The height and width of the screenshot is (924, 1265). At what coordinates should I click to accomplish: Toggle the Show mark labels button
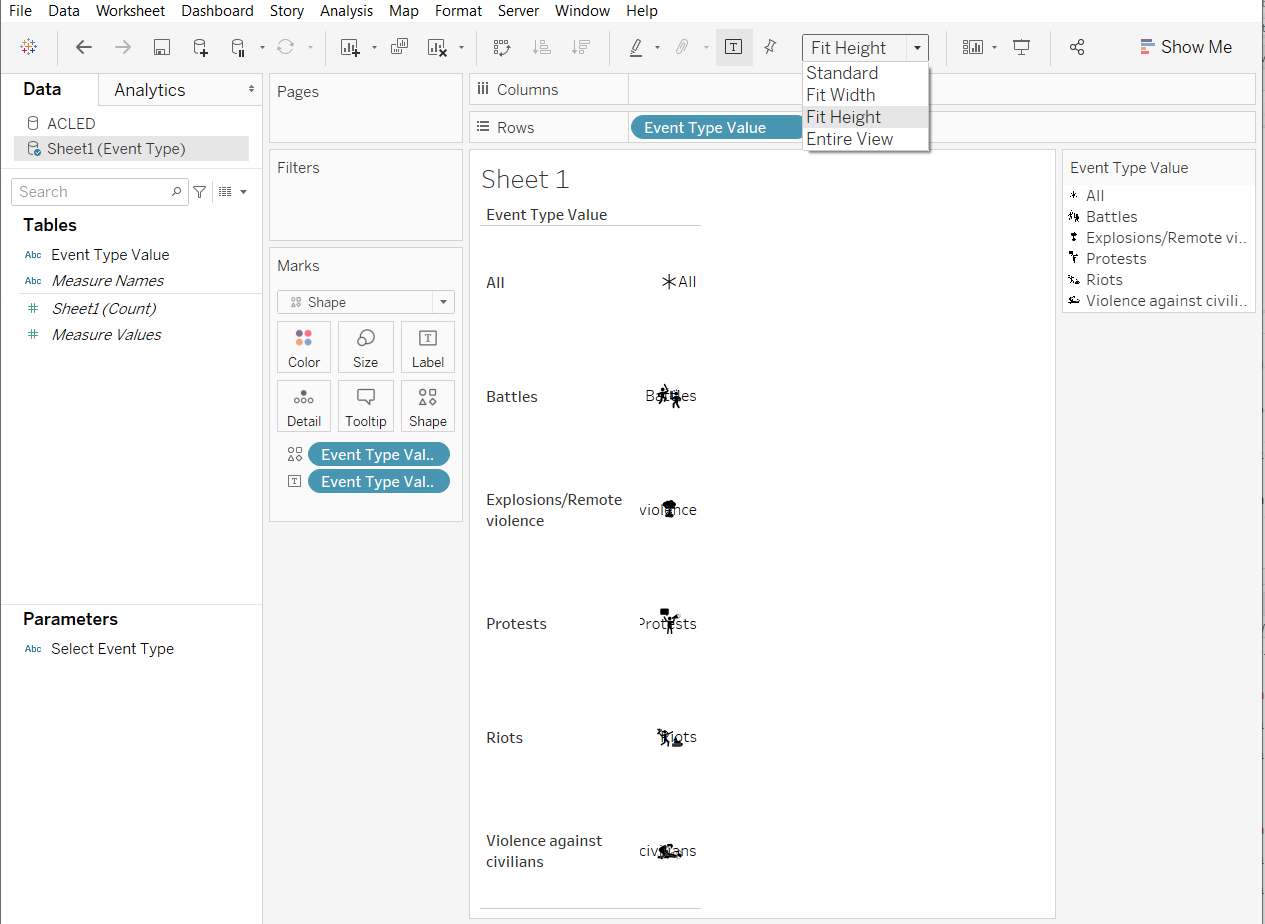(733, 47)
